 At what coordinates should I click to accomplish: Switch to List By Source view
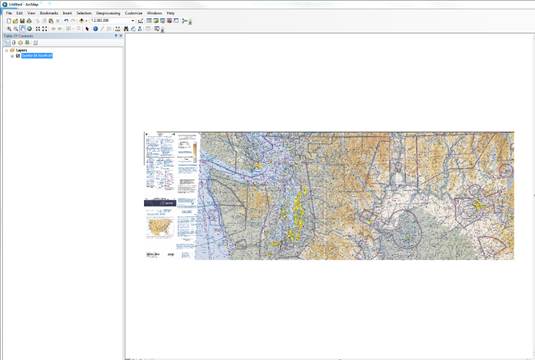click(14, 43)
